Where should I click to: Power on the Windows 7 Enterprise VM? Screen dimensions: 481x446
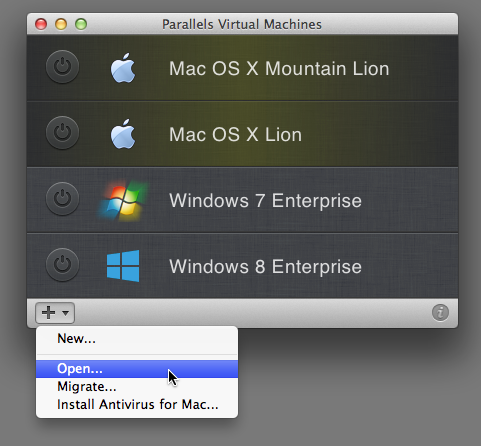pyautogui.click(x=62, y=199)
